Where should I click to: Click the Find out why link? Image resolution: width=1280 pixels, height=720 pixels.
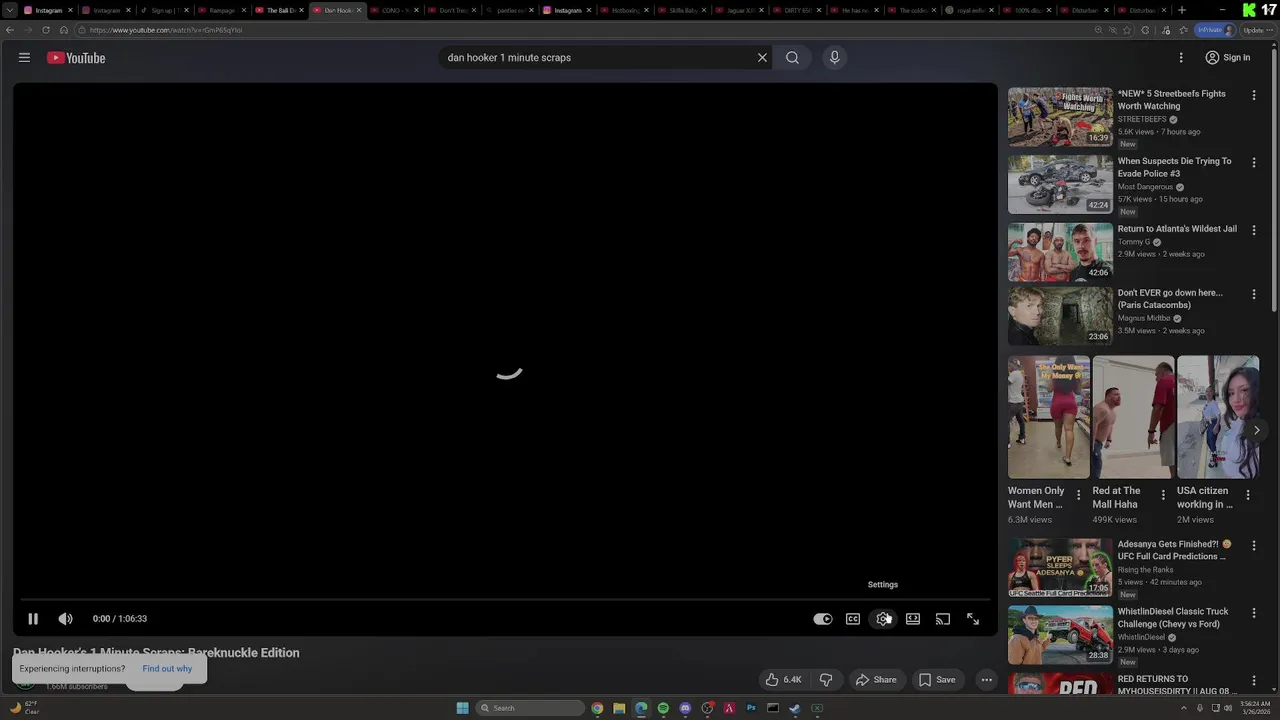(x=167, y=669)
